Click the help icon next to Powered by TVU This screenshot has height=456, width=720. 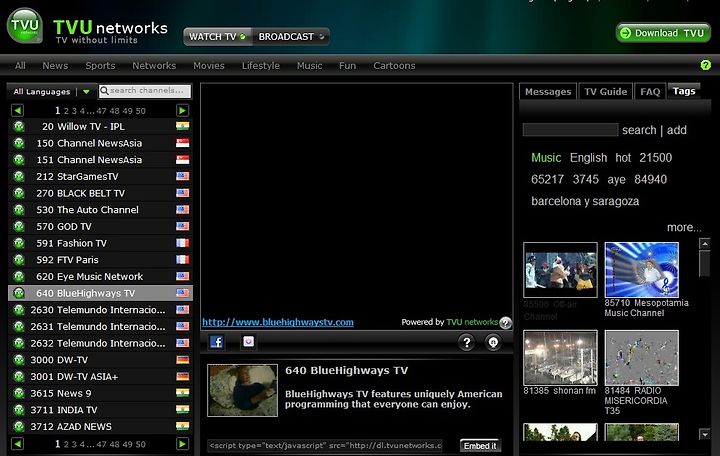[x=505, y=323]
